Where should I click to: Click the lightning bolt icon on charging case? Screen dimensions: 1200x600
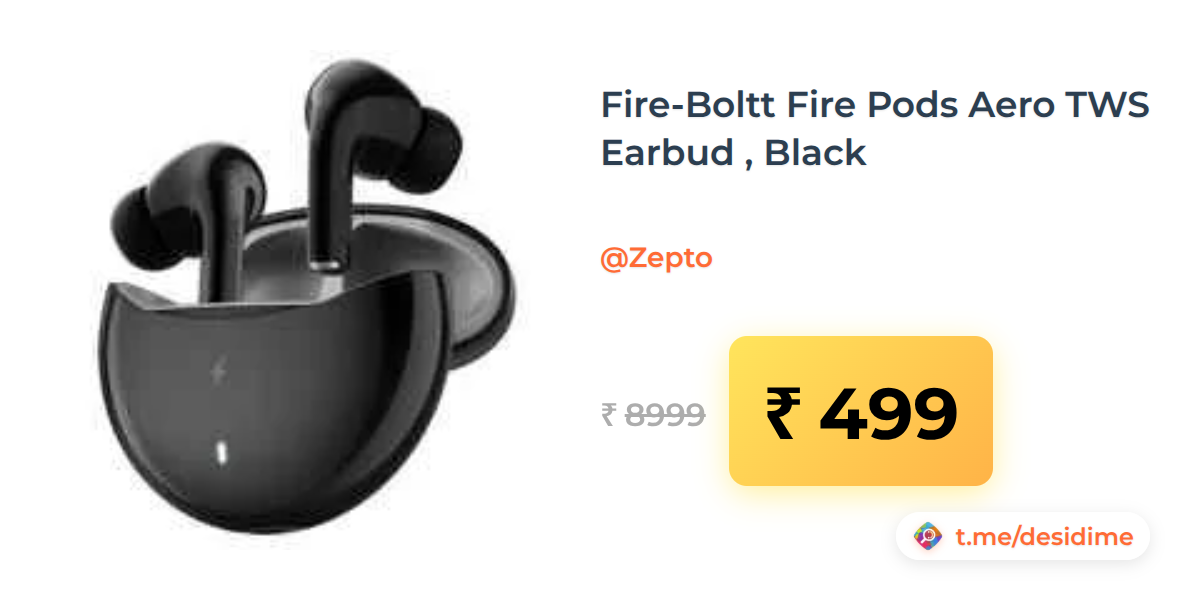pos(217,373)
